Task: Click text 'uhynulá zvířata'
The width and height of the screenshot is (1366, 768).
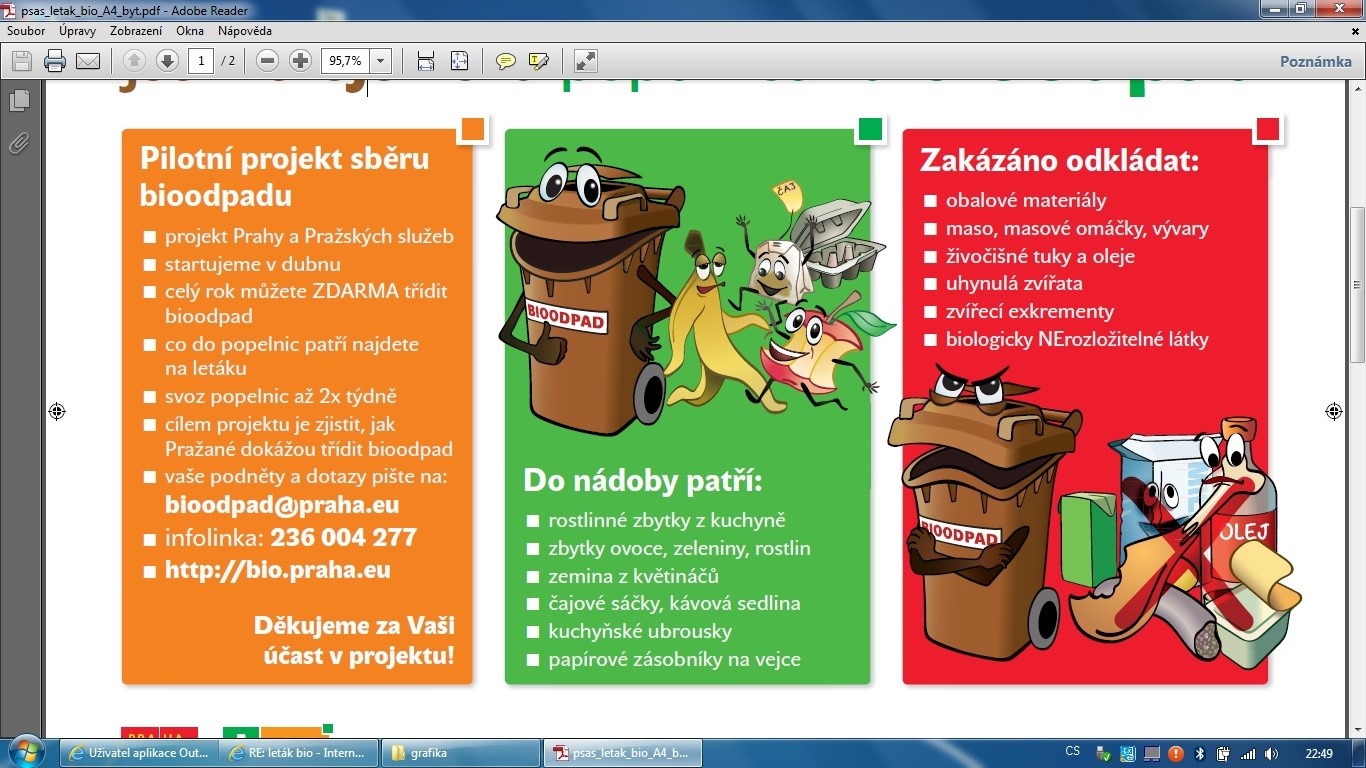Action: coord(1014,283)
